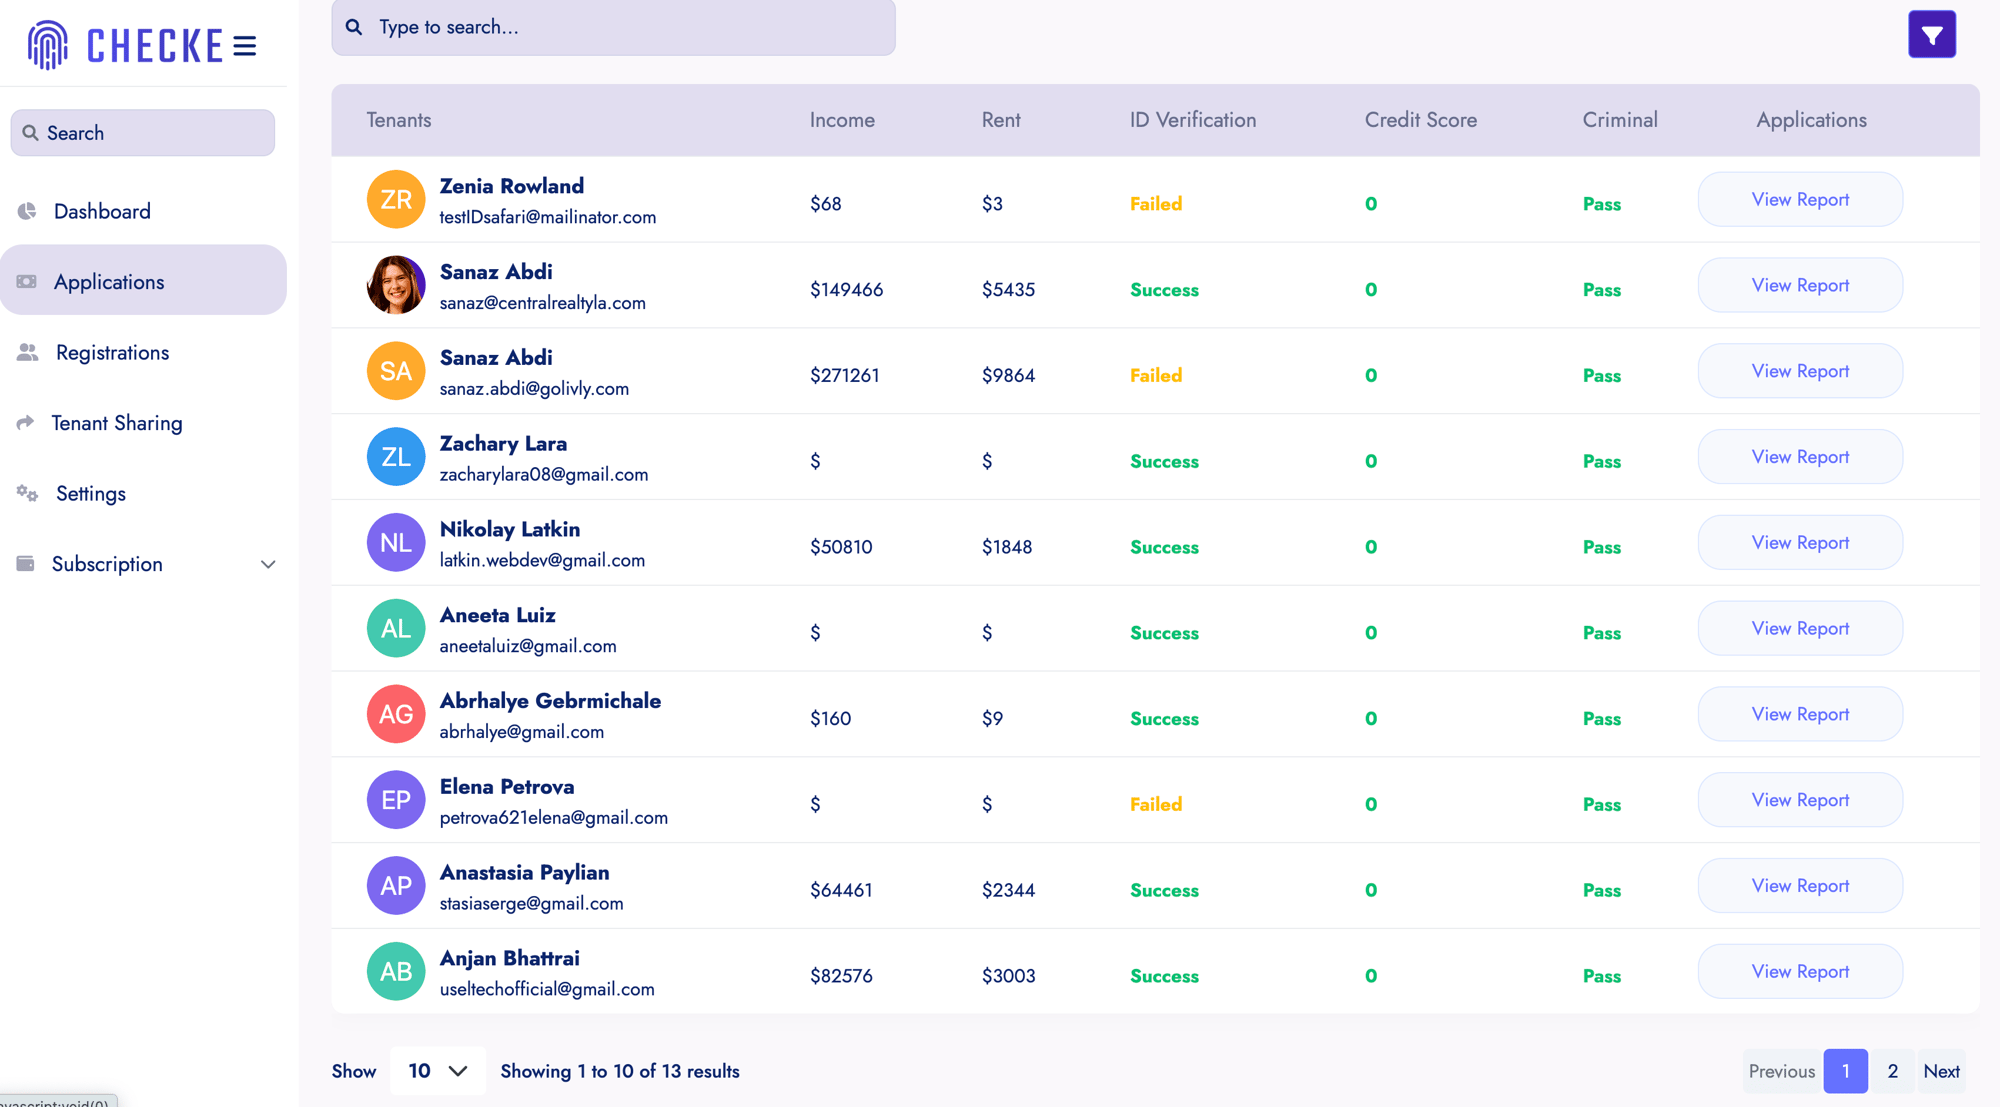View Report for Abrhalye Gebrmichale
This screenshot has width=2000, height=1107.
1800,714
